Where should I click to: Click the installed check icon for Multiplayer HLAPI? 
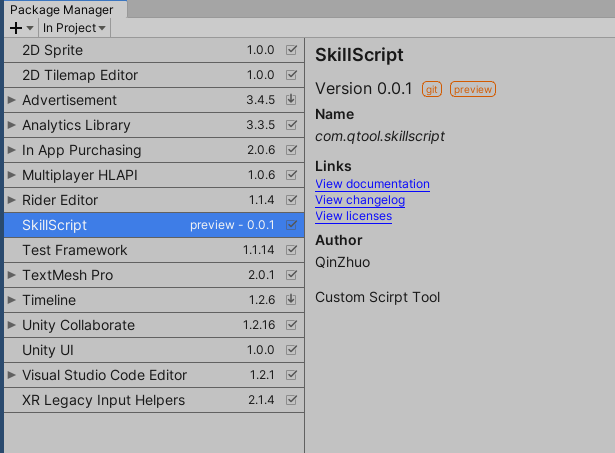(x=291, y=175)
